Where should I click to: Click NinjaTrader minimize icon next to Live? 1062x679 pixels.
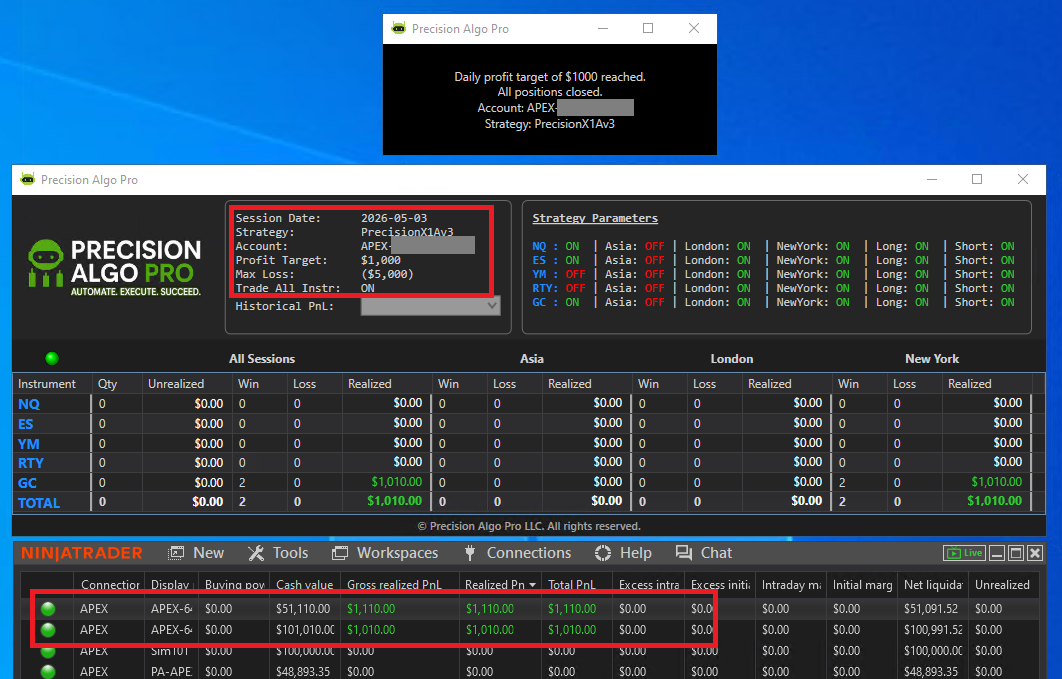tap(997, 553)
